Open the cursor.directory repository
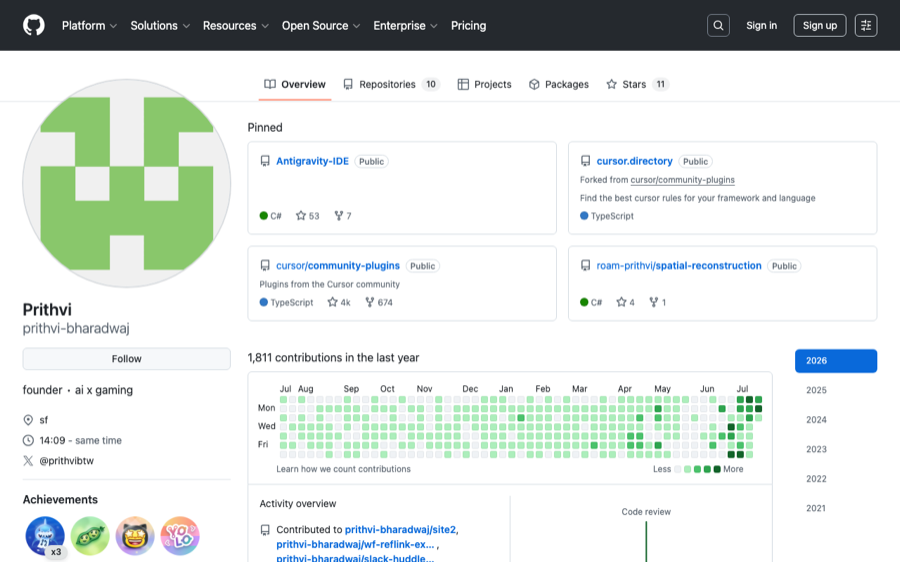 (634, 161)
